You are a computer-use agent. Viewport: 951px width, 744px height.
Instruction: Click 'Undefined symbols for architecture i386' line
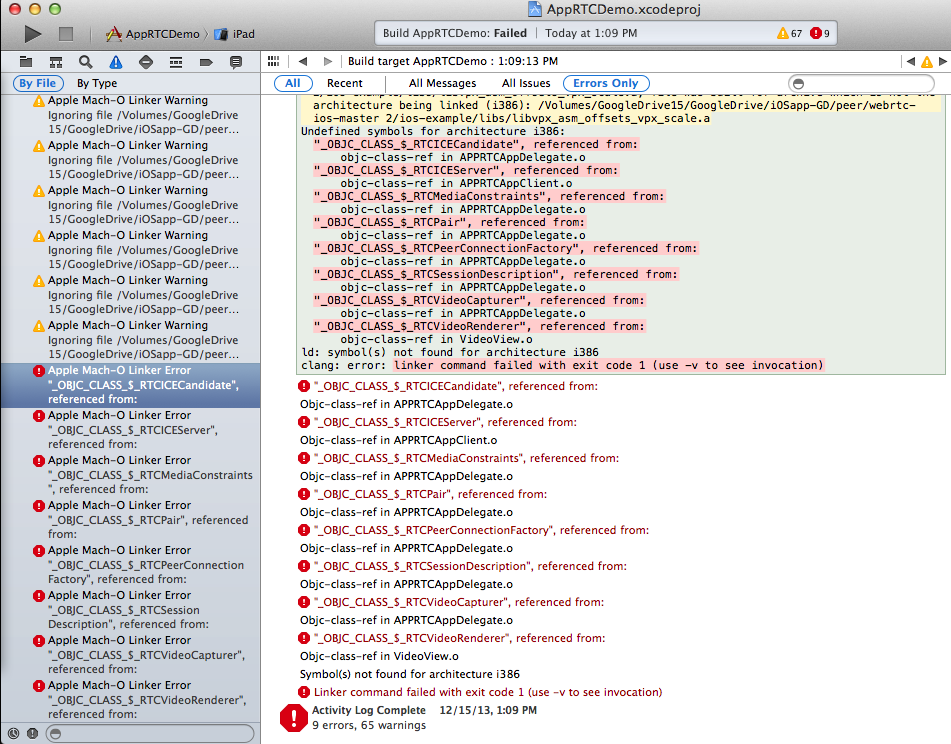pos(433,131)
